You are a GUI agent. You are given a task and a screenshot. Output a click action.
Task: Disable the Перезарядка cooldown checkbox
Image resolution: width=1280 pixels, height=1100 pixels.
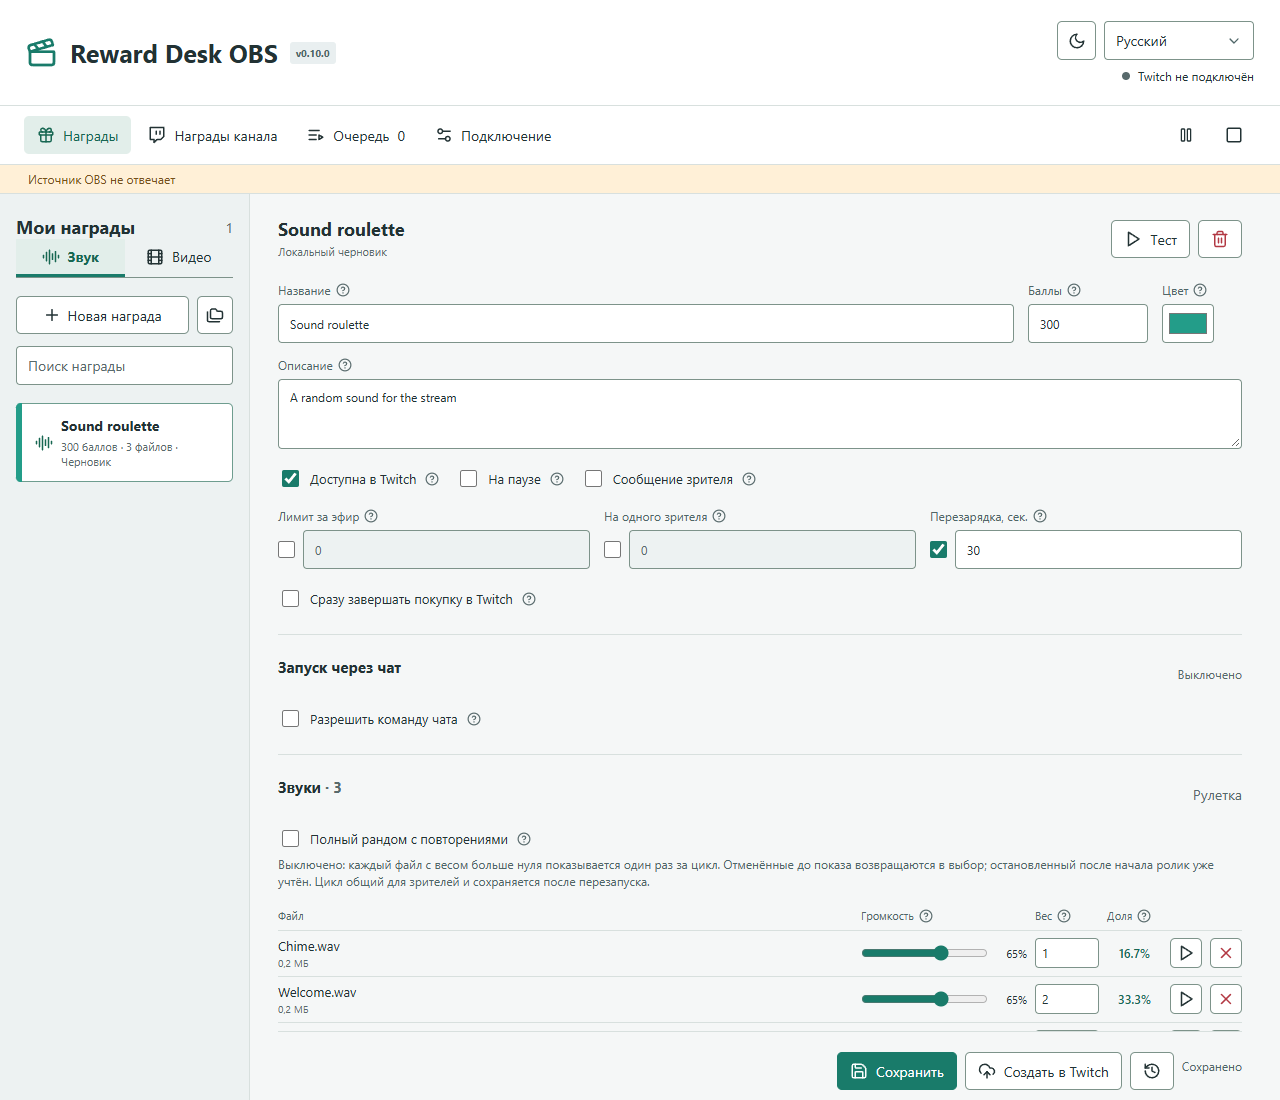(x=938, y=549)
